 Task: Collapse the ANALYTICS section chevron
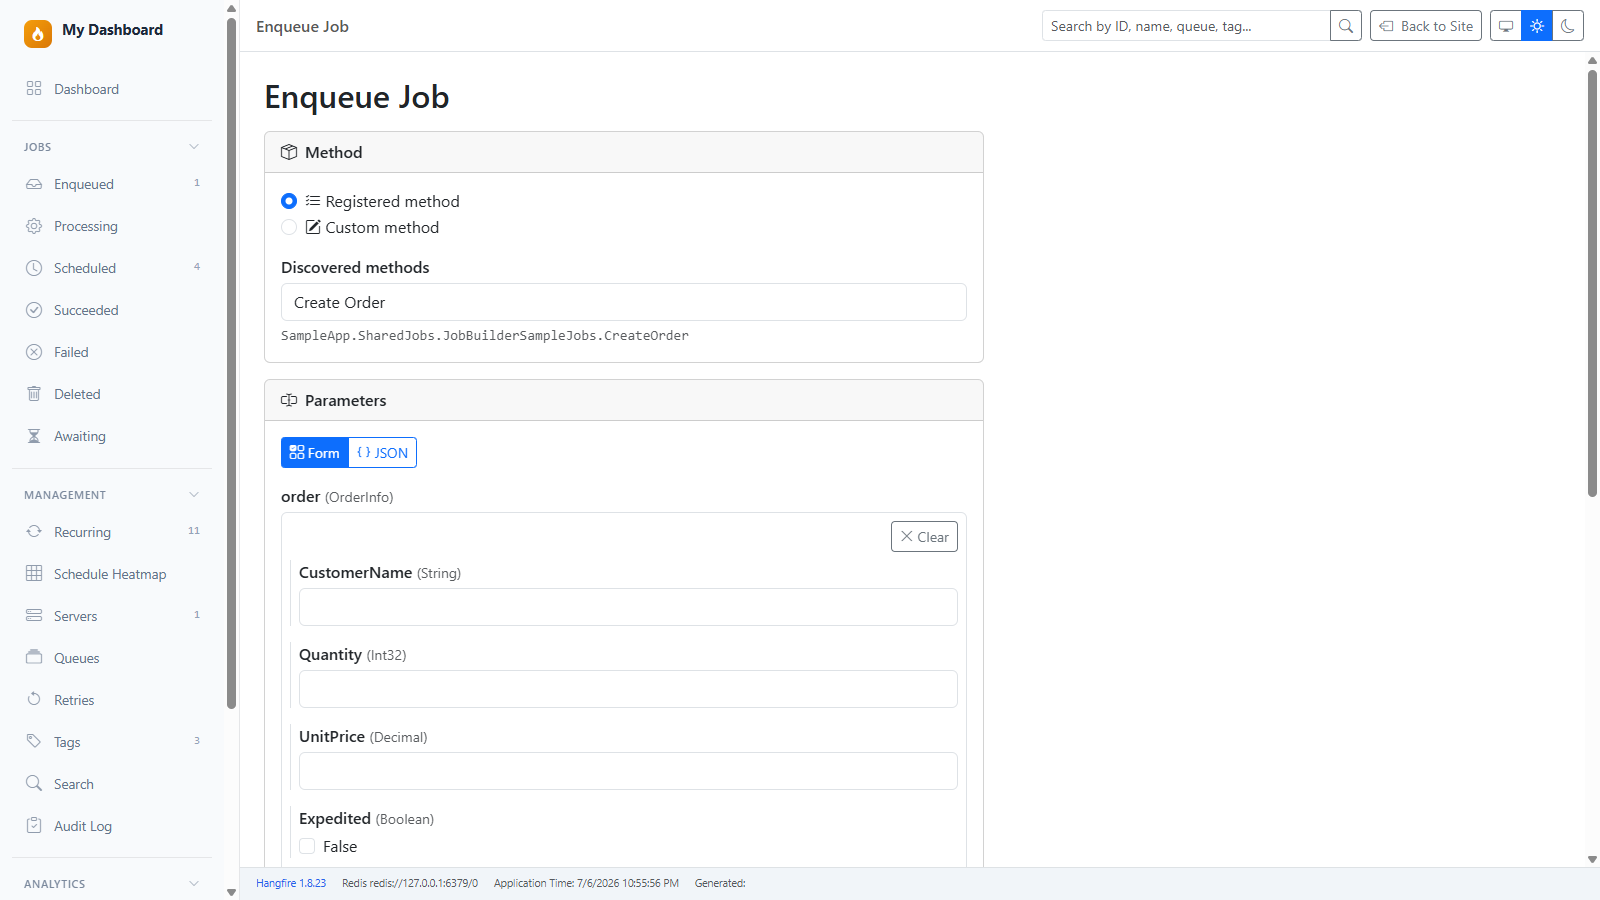point(194,884)
